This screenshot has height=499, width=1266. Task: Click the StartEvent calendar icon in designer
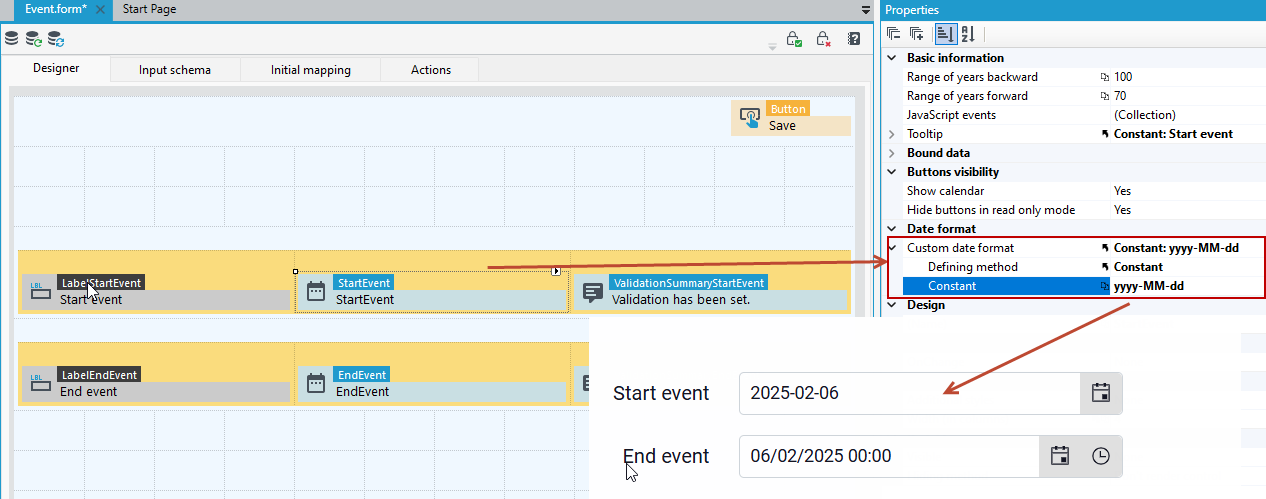316,292
